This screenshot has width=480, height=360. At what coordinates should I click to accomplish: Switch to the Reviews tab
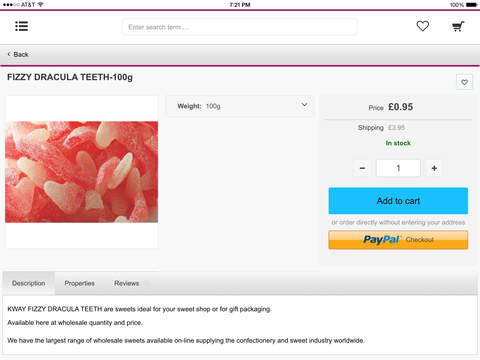tap(127, 283)
